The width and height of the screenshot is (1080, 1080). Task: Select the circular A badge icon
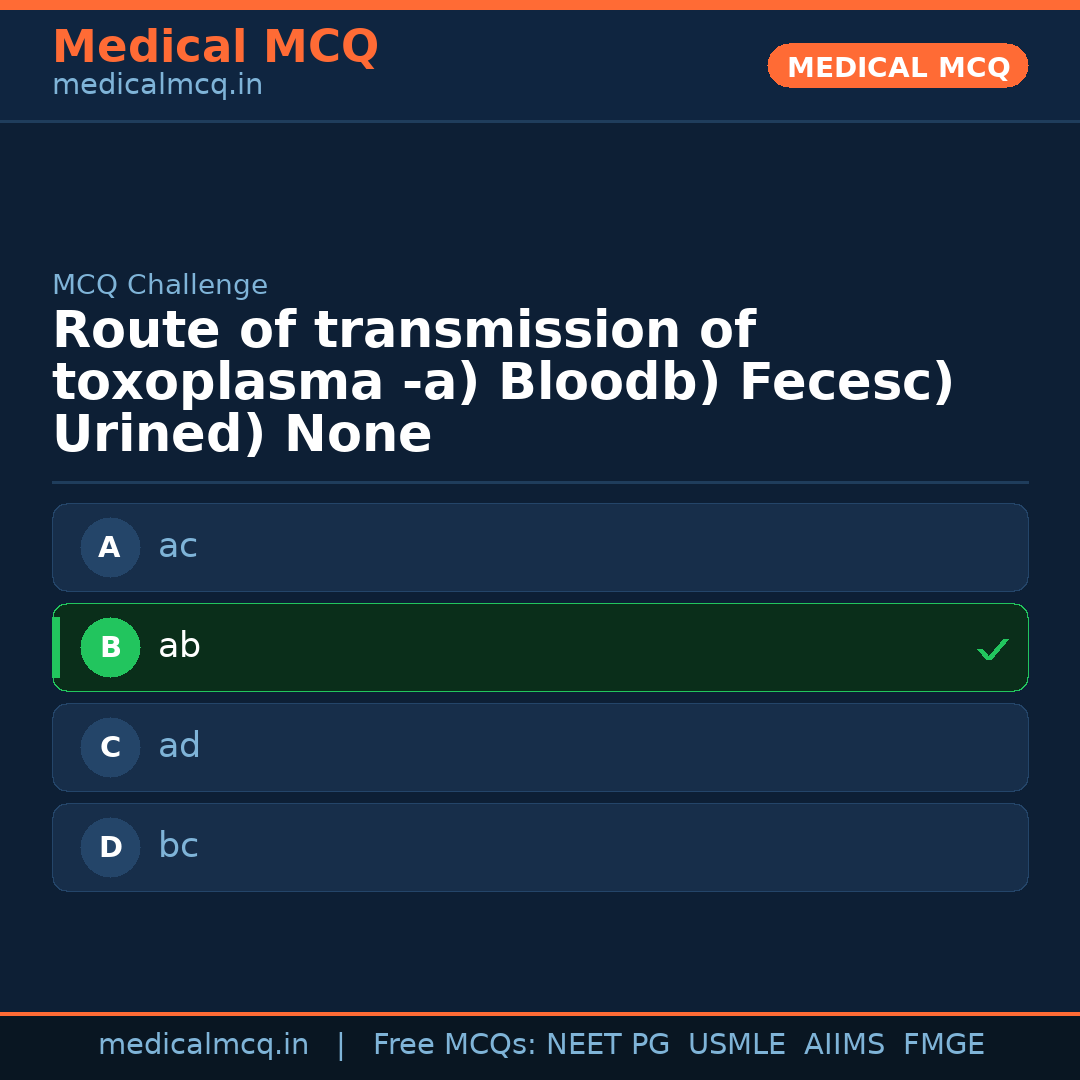pos(110,547)
